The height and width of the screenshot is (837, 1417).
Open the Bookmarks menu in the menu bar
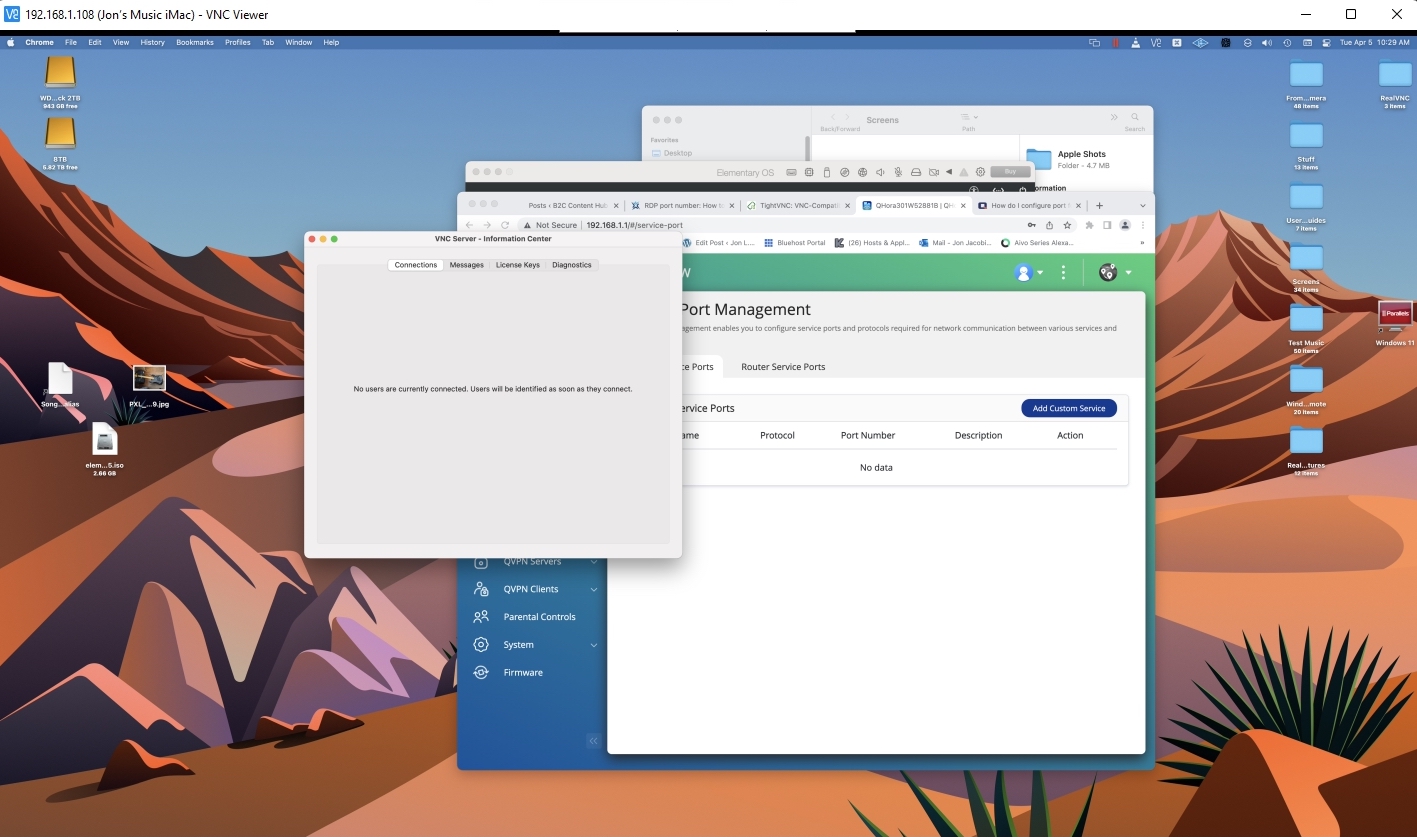coord(194,43)
